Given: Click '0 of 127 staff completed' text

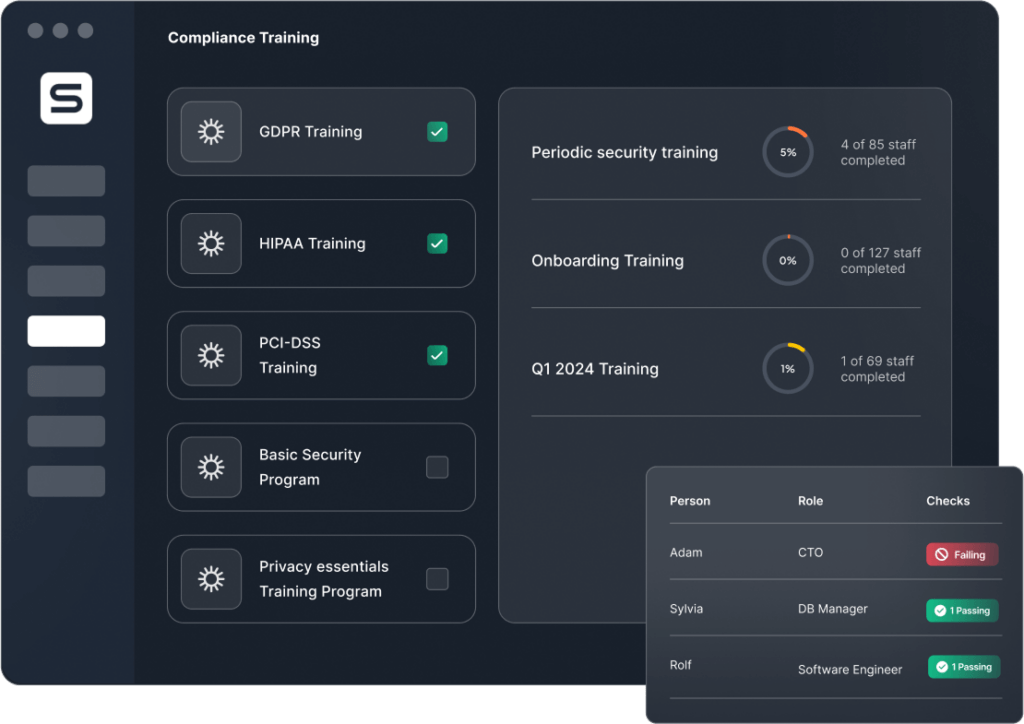Looking at the screenshot, I should coord(880,260).
